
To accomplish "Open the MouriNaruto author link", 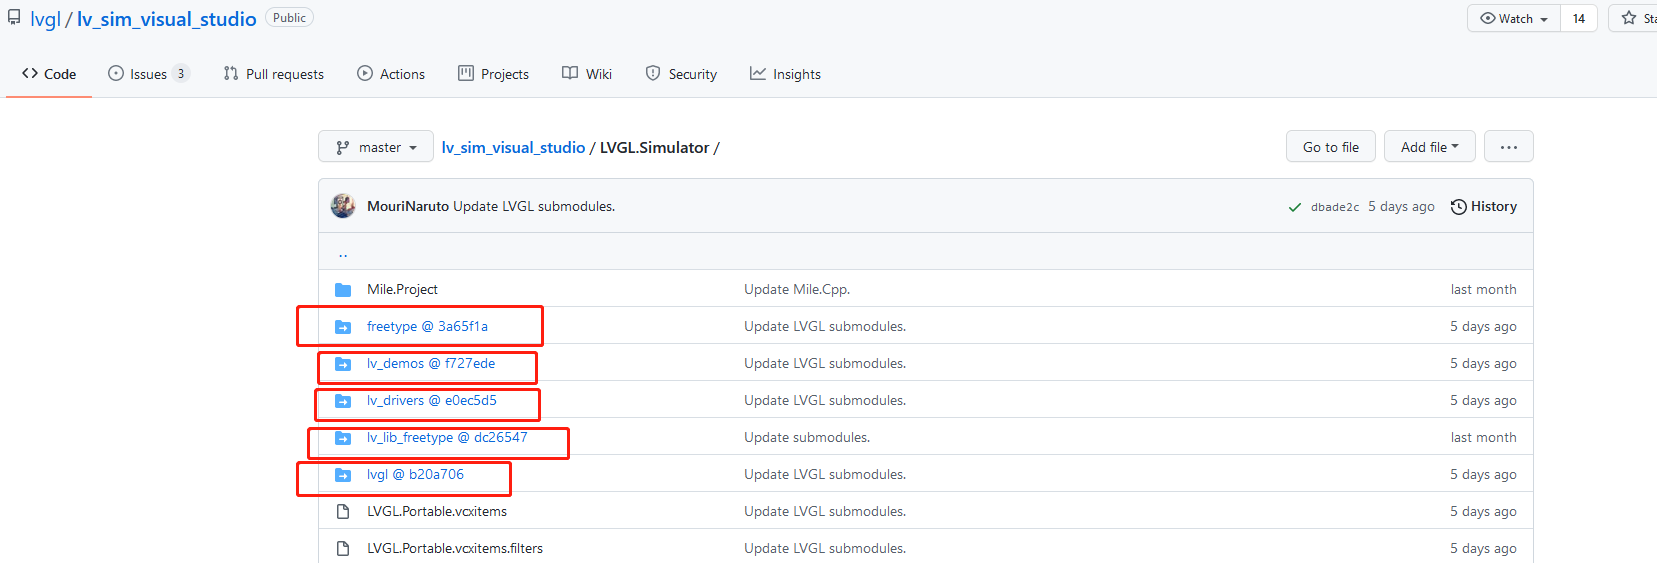I will point(408,206).
